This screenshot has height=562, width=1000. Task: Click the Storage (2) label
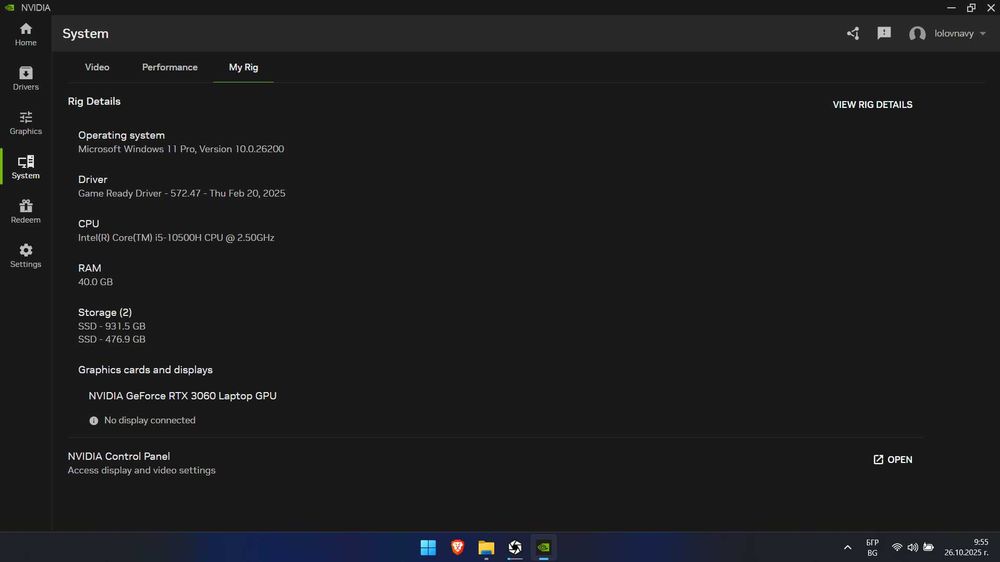105,313
